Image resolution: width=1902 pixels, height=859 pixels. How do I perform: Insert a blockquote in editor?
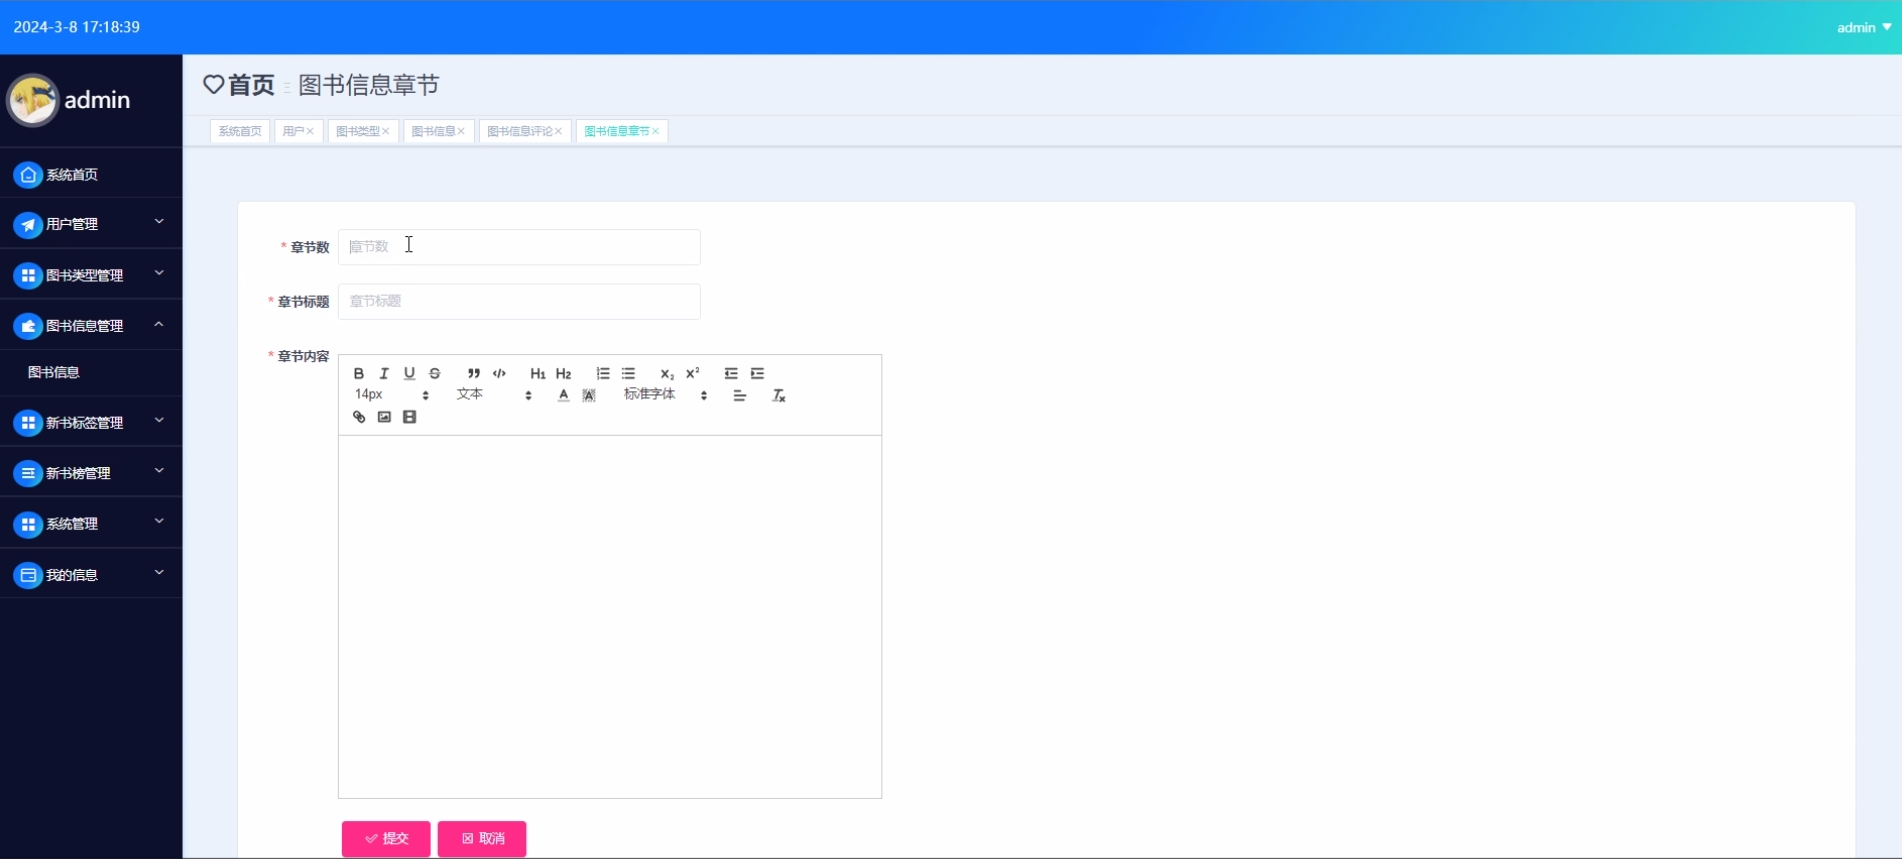click(474, 373)
